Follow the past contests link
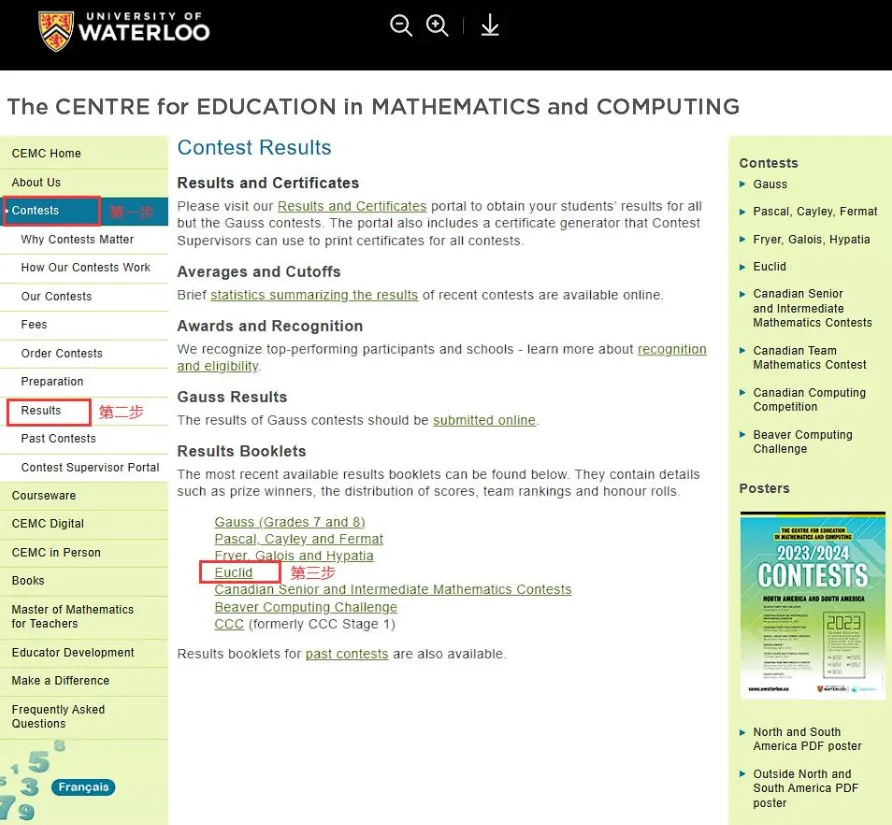The image size is (892, 825). (x=347, y=654)
